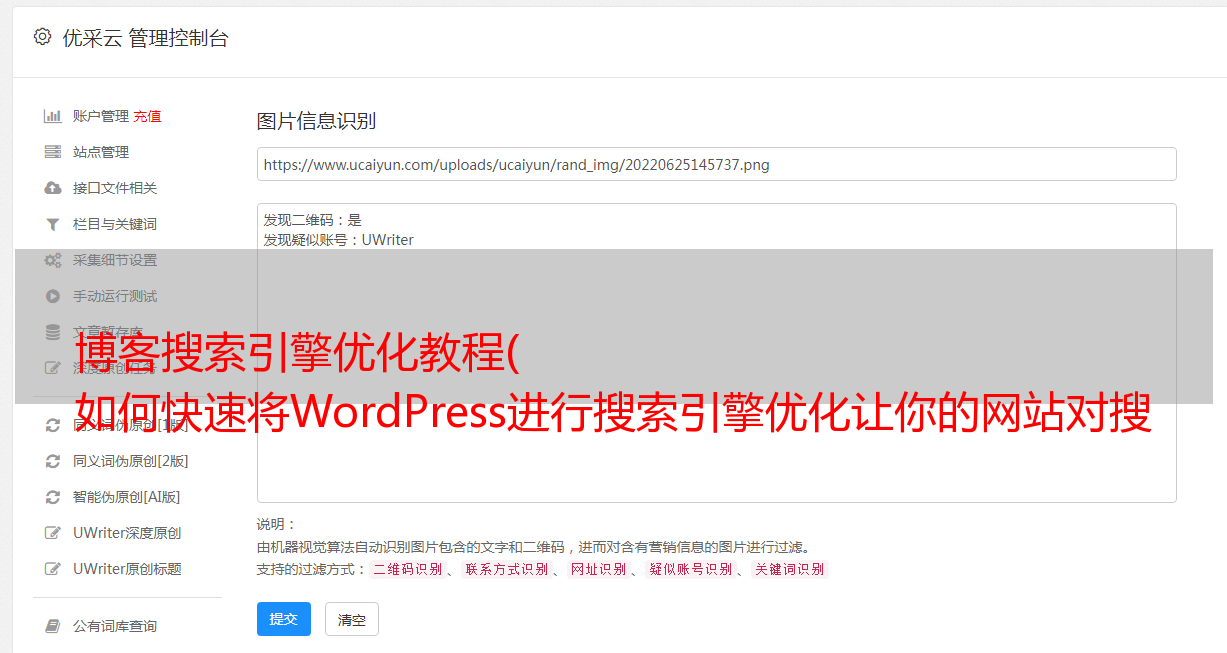Click the cloud upload icon for 接口文件相关
Screen dimensions: 1227x653
(53, 188)
